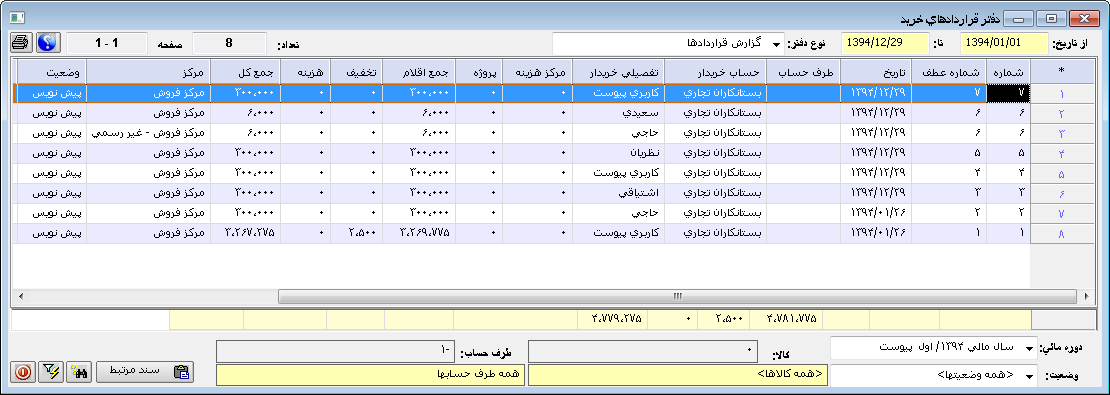Click the حساب خریدار column header

[x=716, y=72]
